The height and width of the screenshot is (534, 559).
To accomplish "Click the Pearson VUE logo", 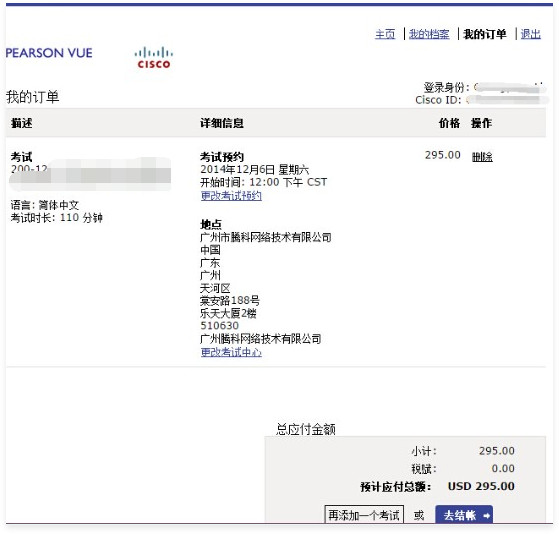I will point(49,53).
